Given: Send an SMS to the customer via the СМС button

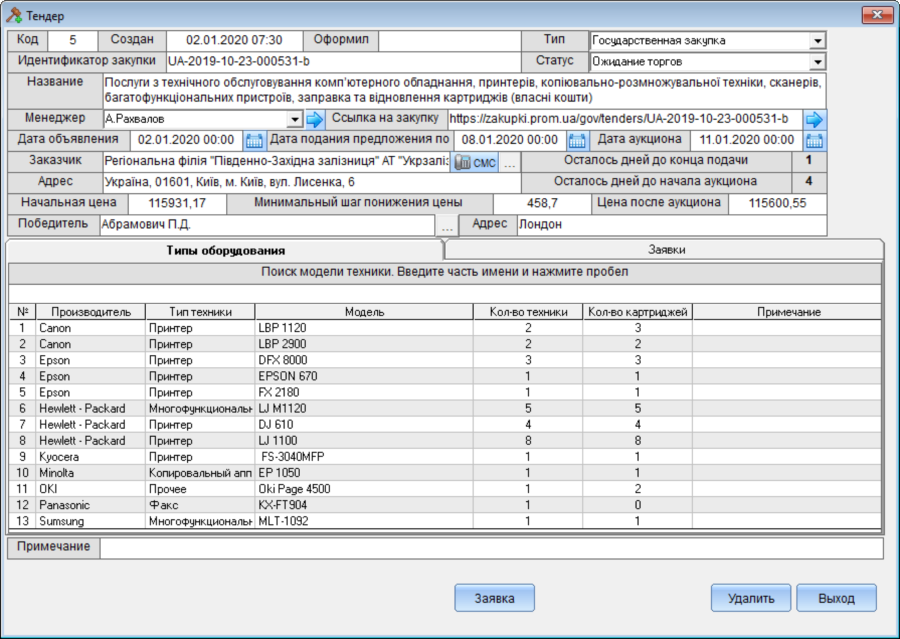Looking at the screenshot, I should (x=474, y=162).
